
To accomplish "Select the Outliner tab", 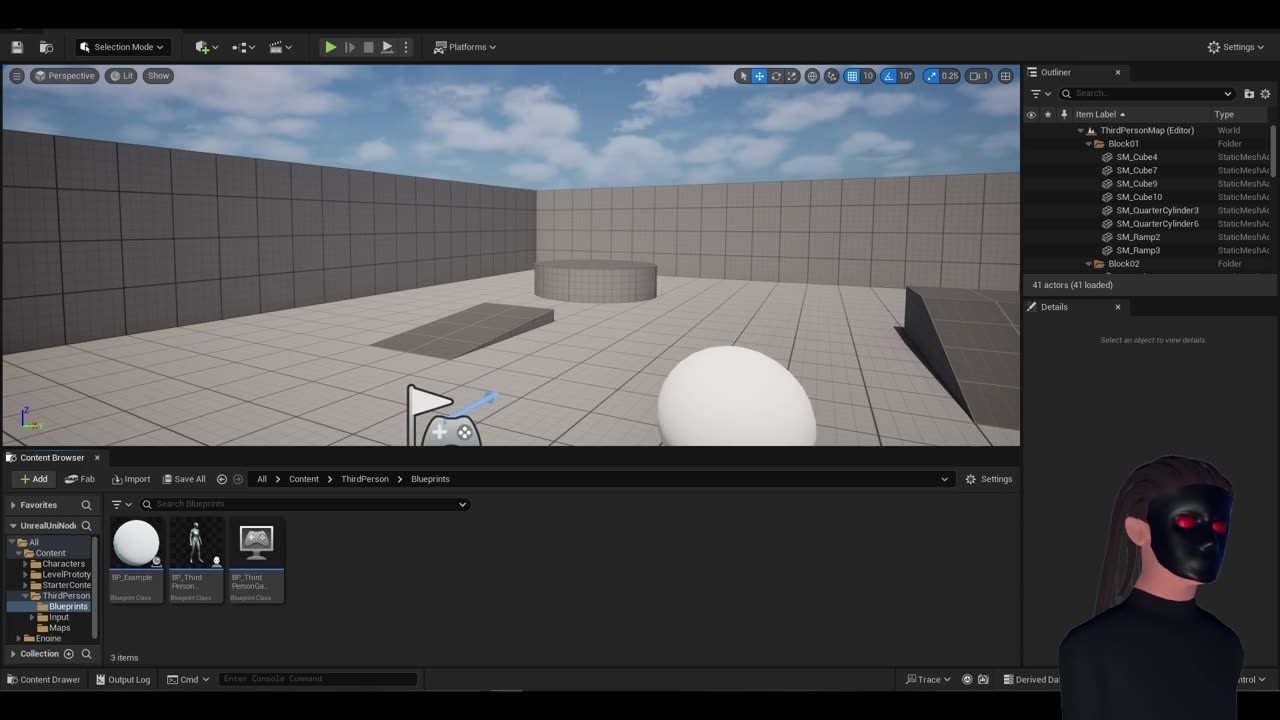I will pyautogui.click(x=1055, y=72).
